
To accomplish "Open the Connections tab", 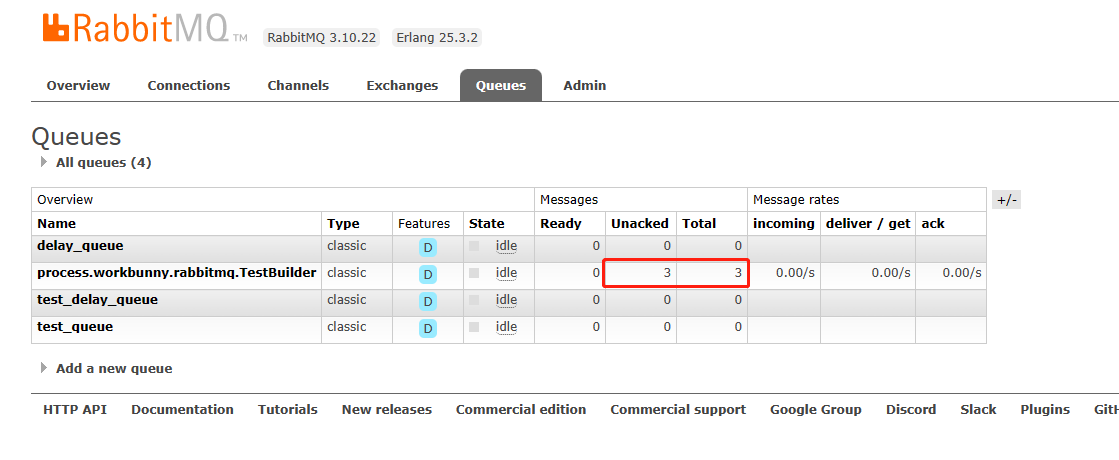I will click(188, 86).
